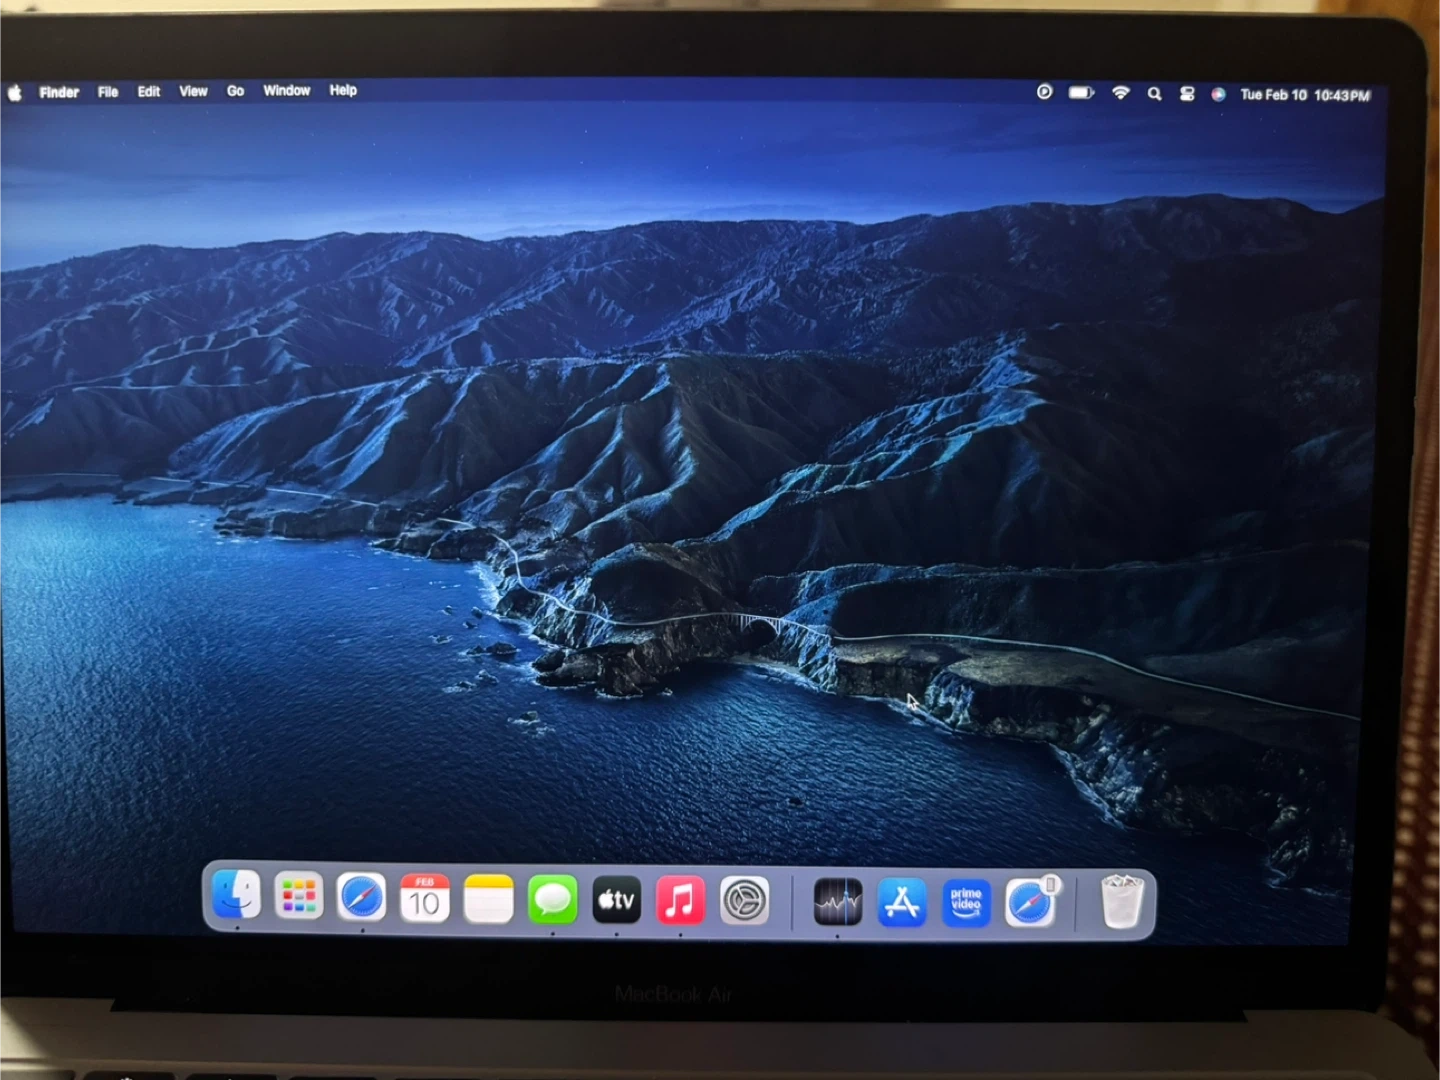Screen dimensions: 1440x1080
Task: Click the Wi-Fi status icon
Action: (1121, 93)
